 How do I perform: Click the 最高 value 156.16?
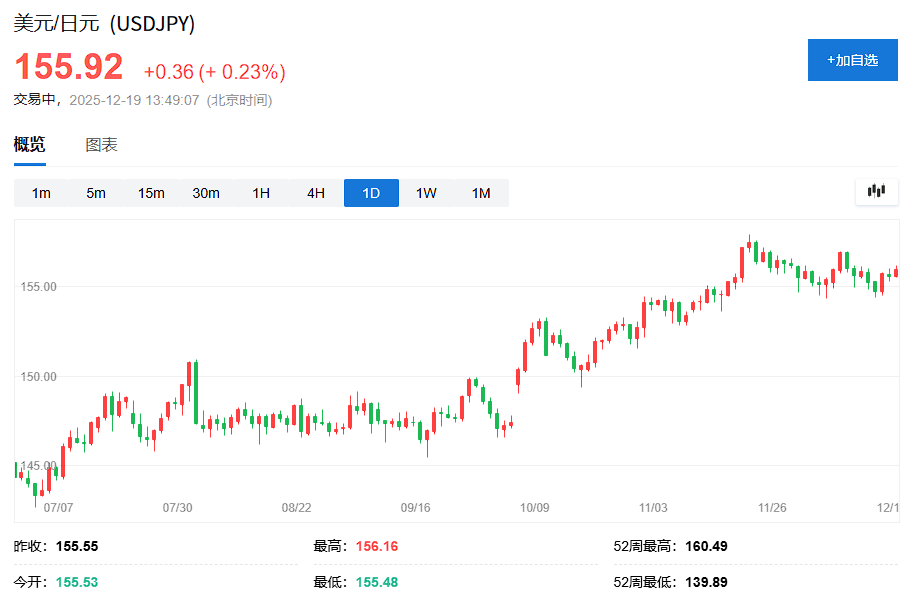tap(377, 546)
